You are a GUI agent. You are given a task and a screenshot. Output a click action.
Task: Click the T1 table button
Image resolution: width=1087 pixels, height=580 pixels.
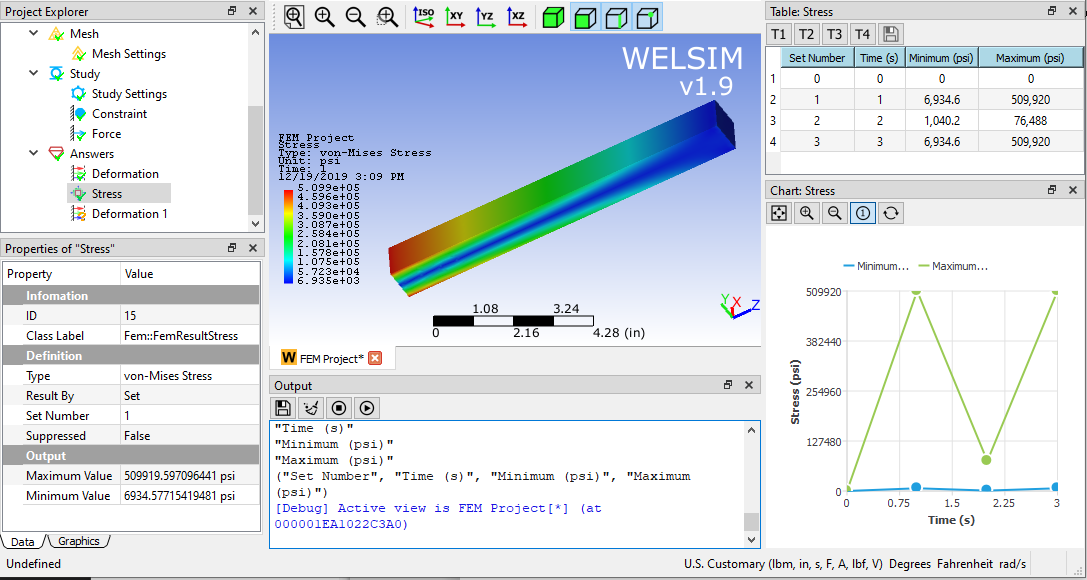779,34
